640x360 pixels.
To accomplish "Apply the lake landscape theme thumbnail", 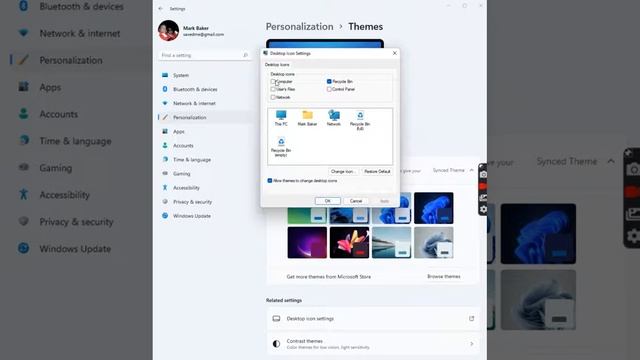I will [391, 243].
